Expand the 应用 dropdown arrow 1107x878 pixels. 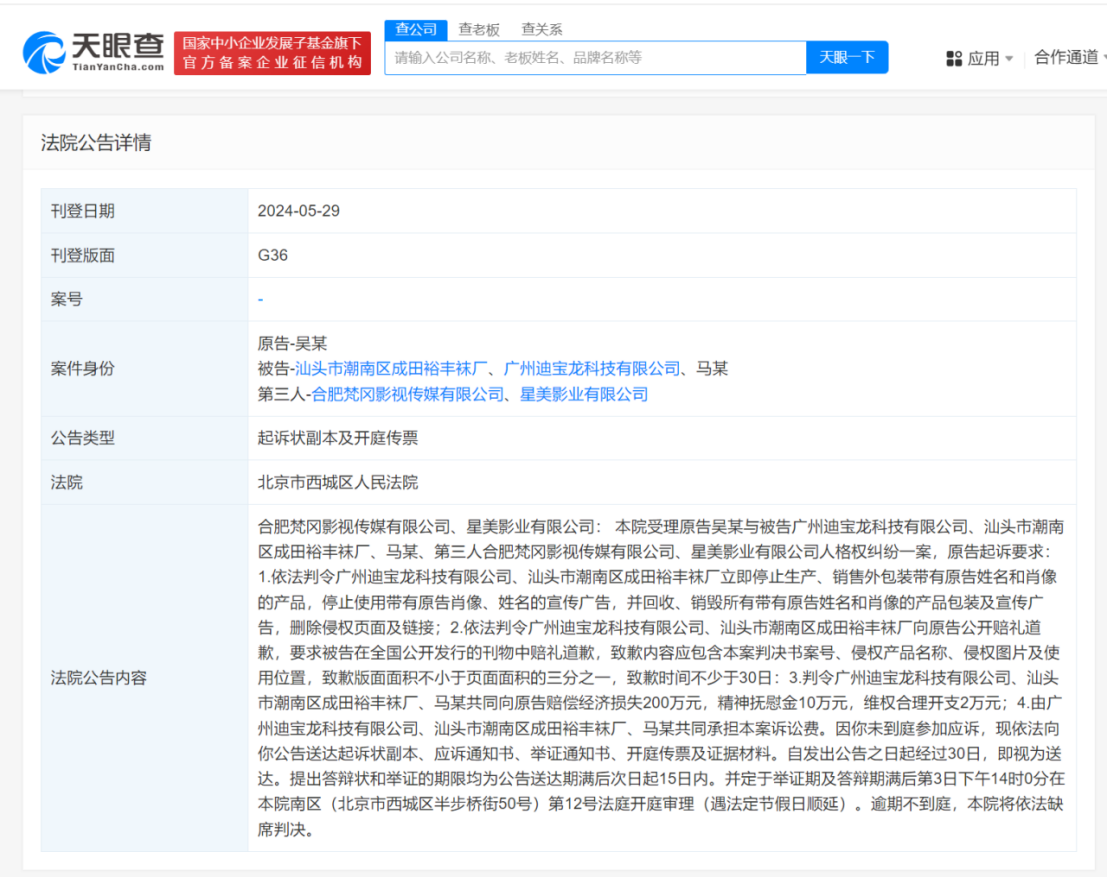[1010, 58]
